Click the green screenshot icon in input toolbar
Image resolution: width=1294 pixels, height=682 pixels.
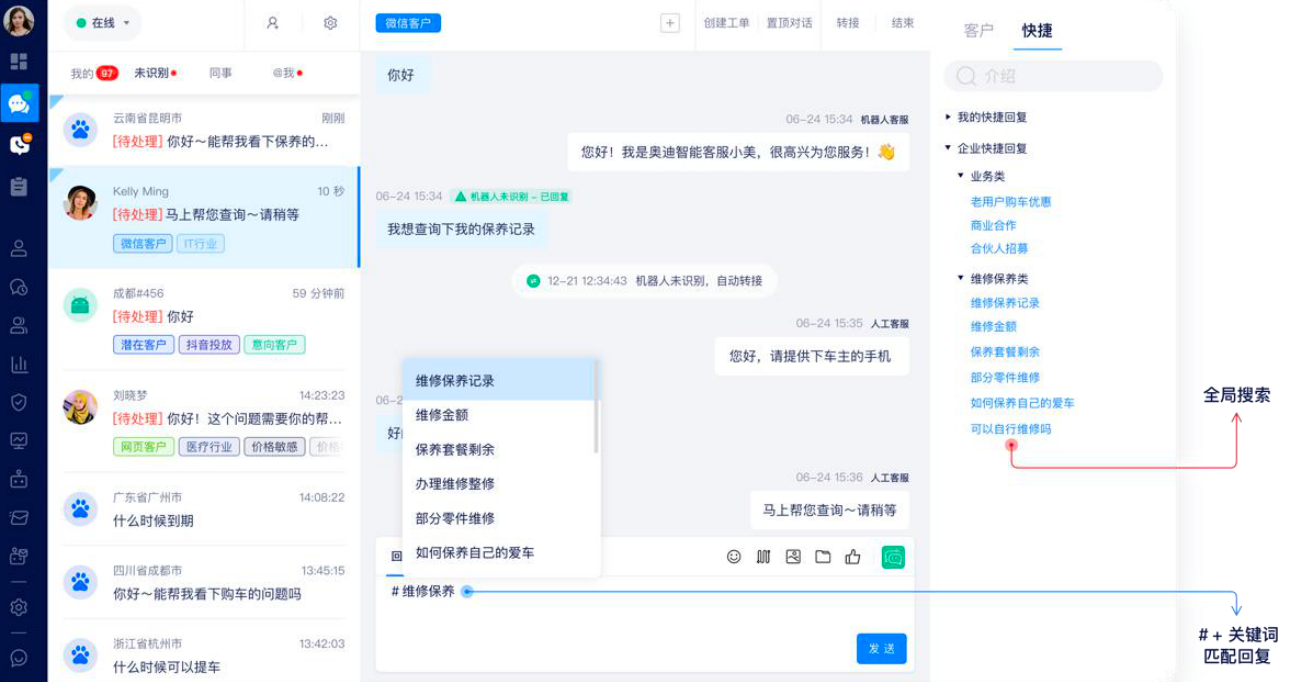coord(893,557)
